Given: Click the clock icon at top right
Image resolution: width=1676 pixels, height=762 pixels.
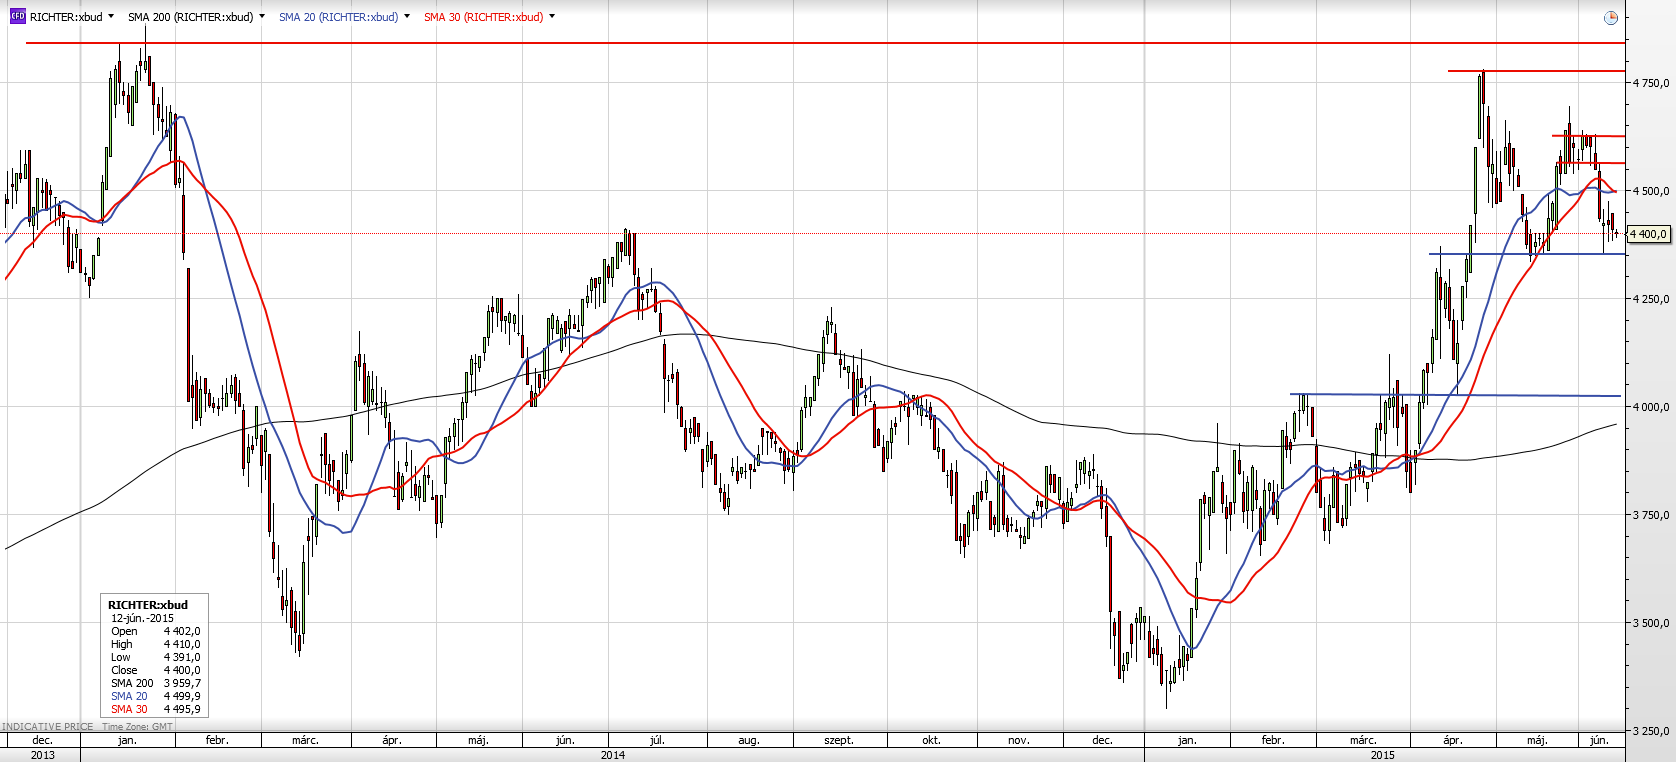Looking at the screenshot, I should (x=1610, y=18).
